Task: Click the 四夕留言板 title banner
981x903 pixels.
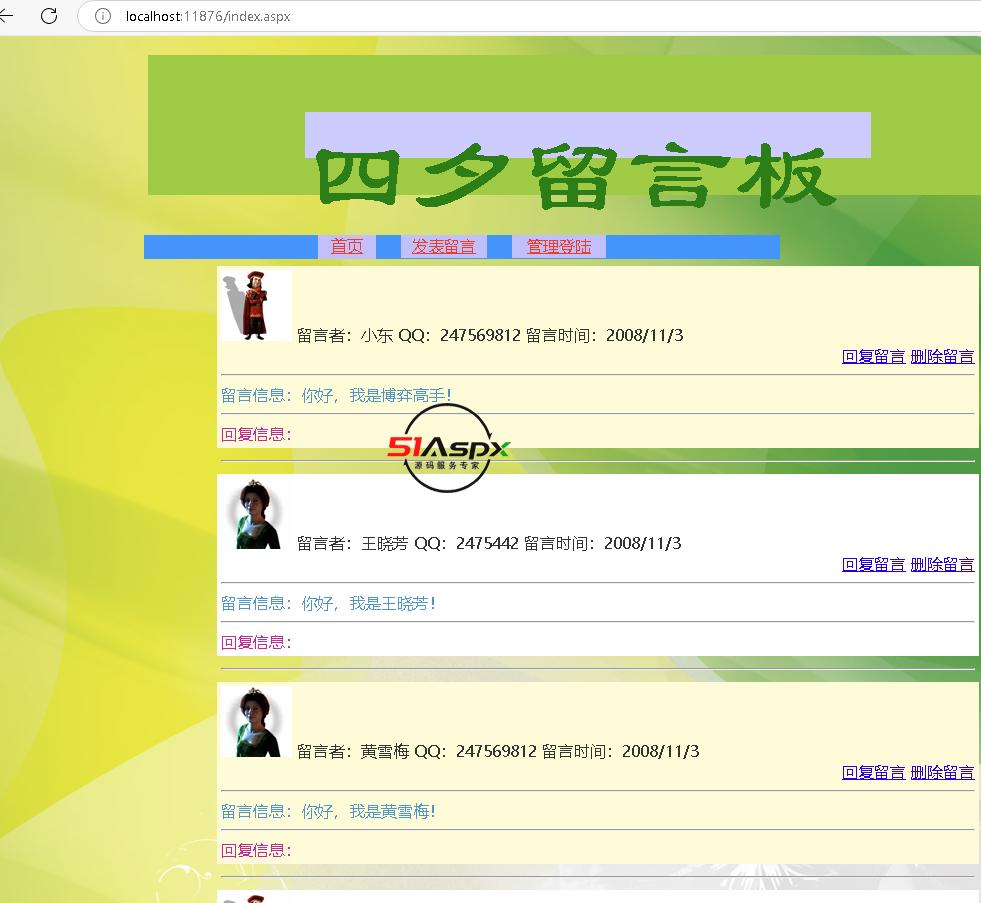Action: pos(577,175)
